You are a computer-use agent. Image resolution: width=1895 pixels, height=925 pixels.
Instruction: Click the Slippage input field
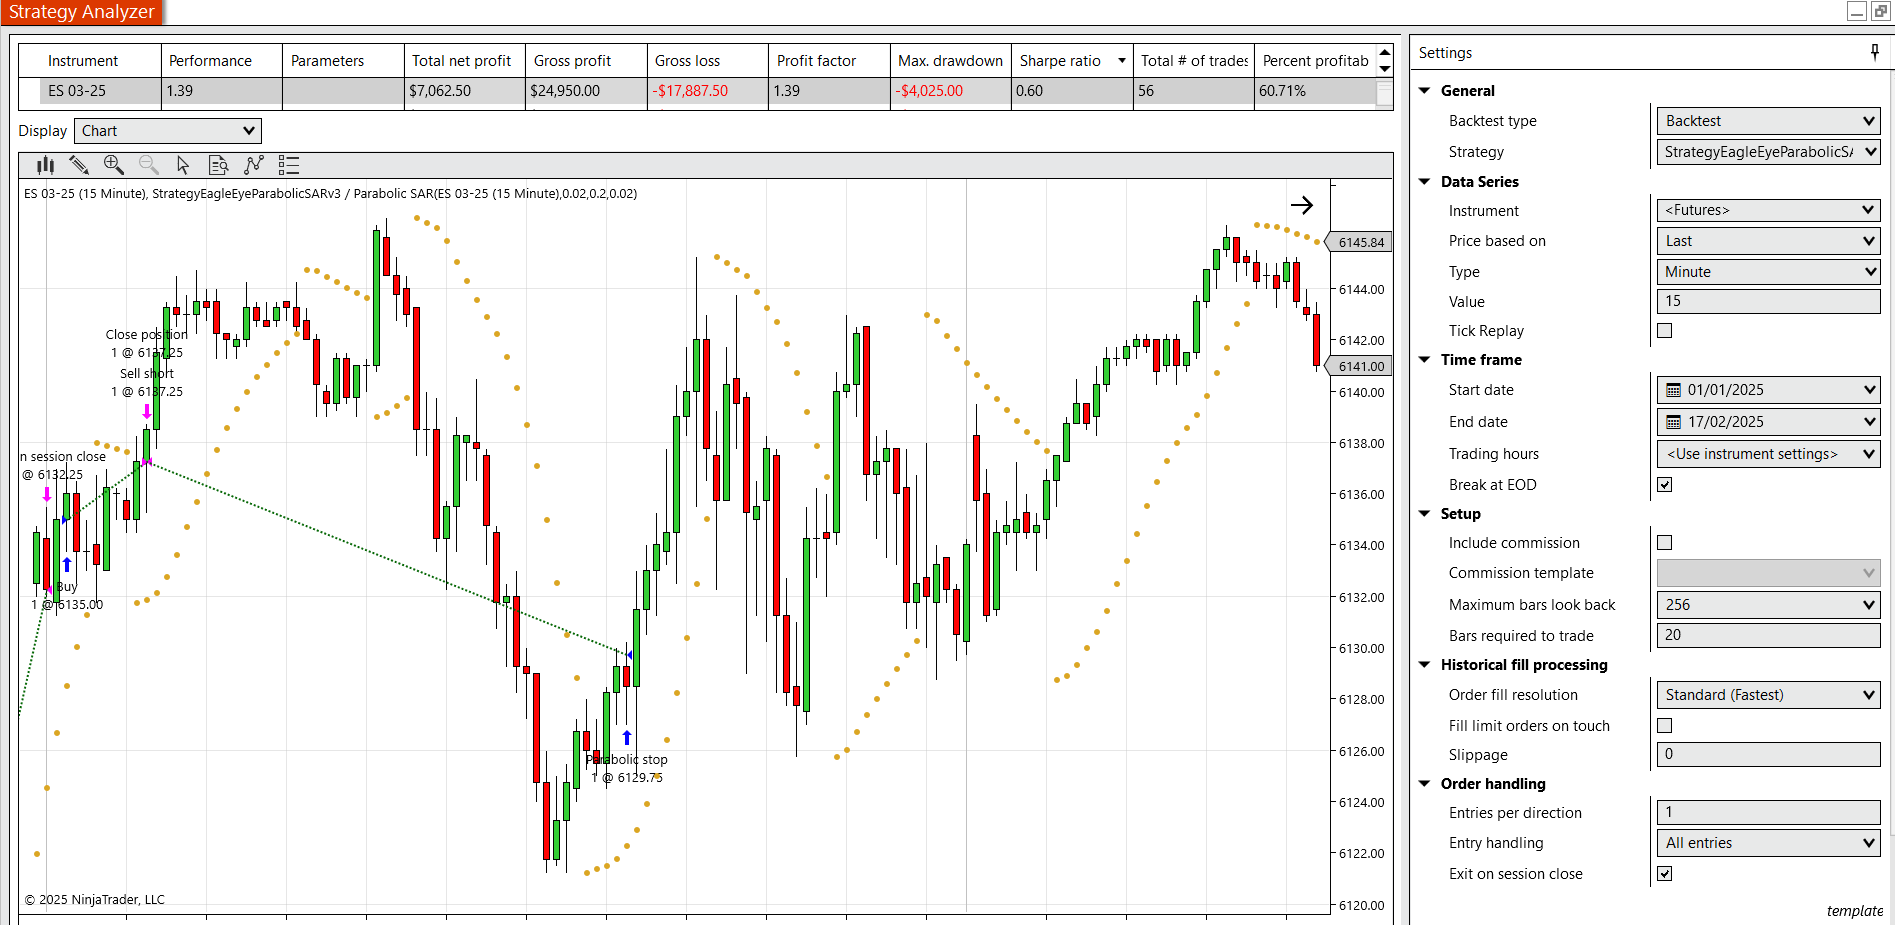(1768, 755)
